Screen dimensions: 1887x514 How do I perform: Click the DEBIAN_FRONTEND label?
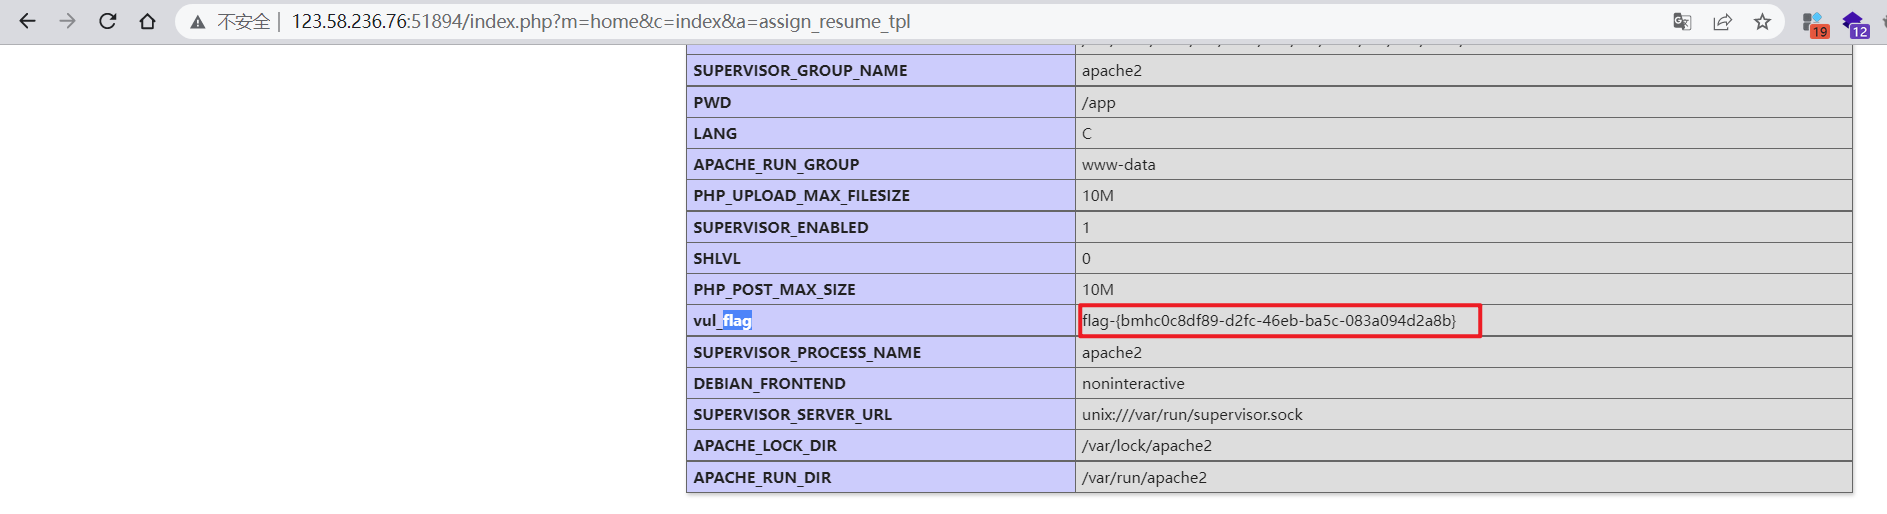coord(769,383)
